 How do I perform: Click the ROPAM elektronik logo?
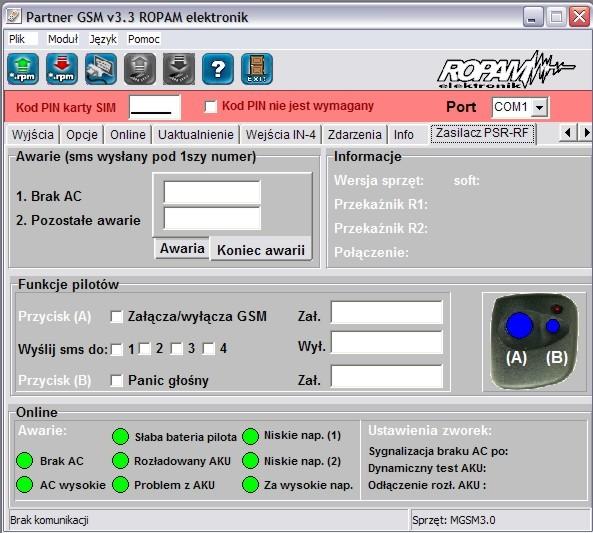point(506,70)
